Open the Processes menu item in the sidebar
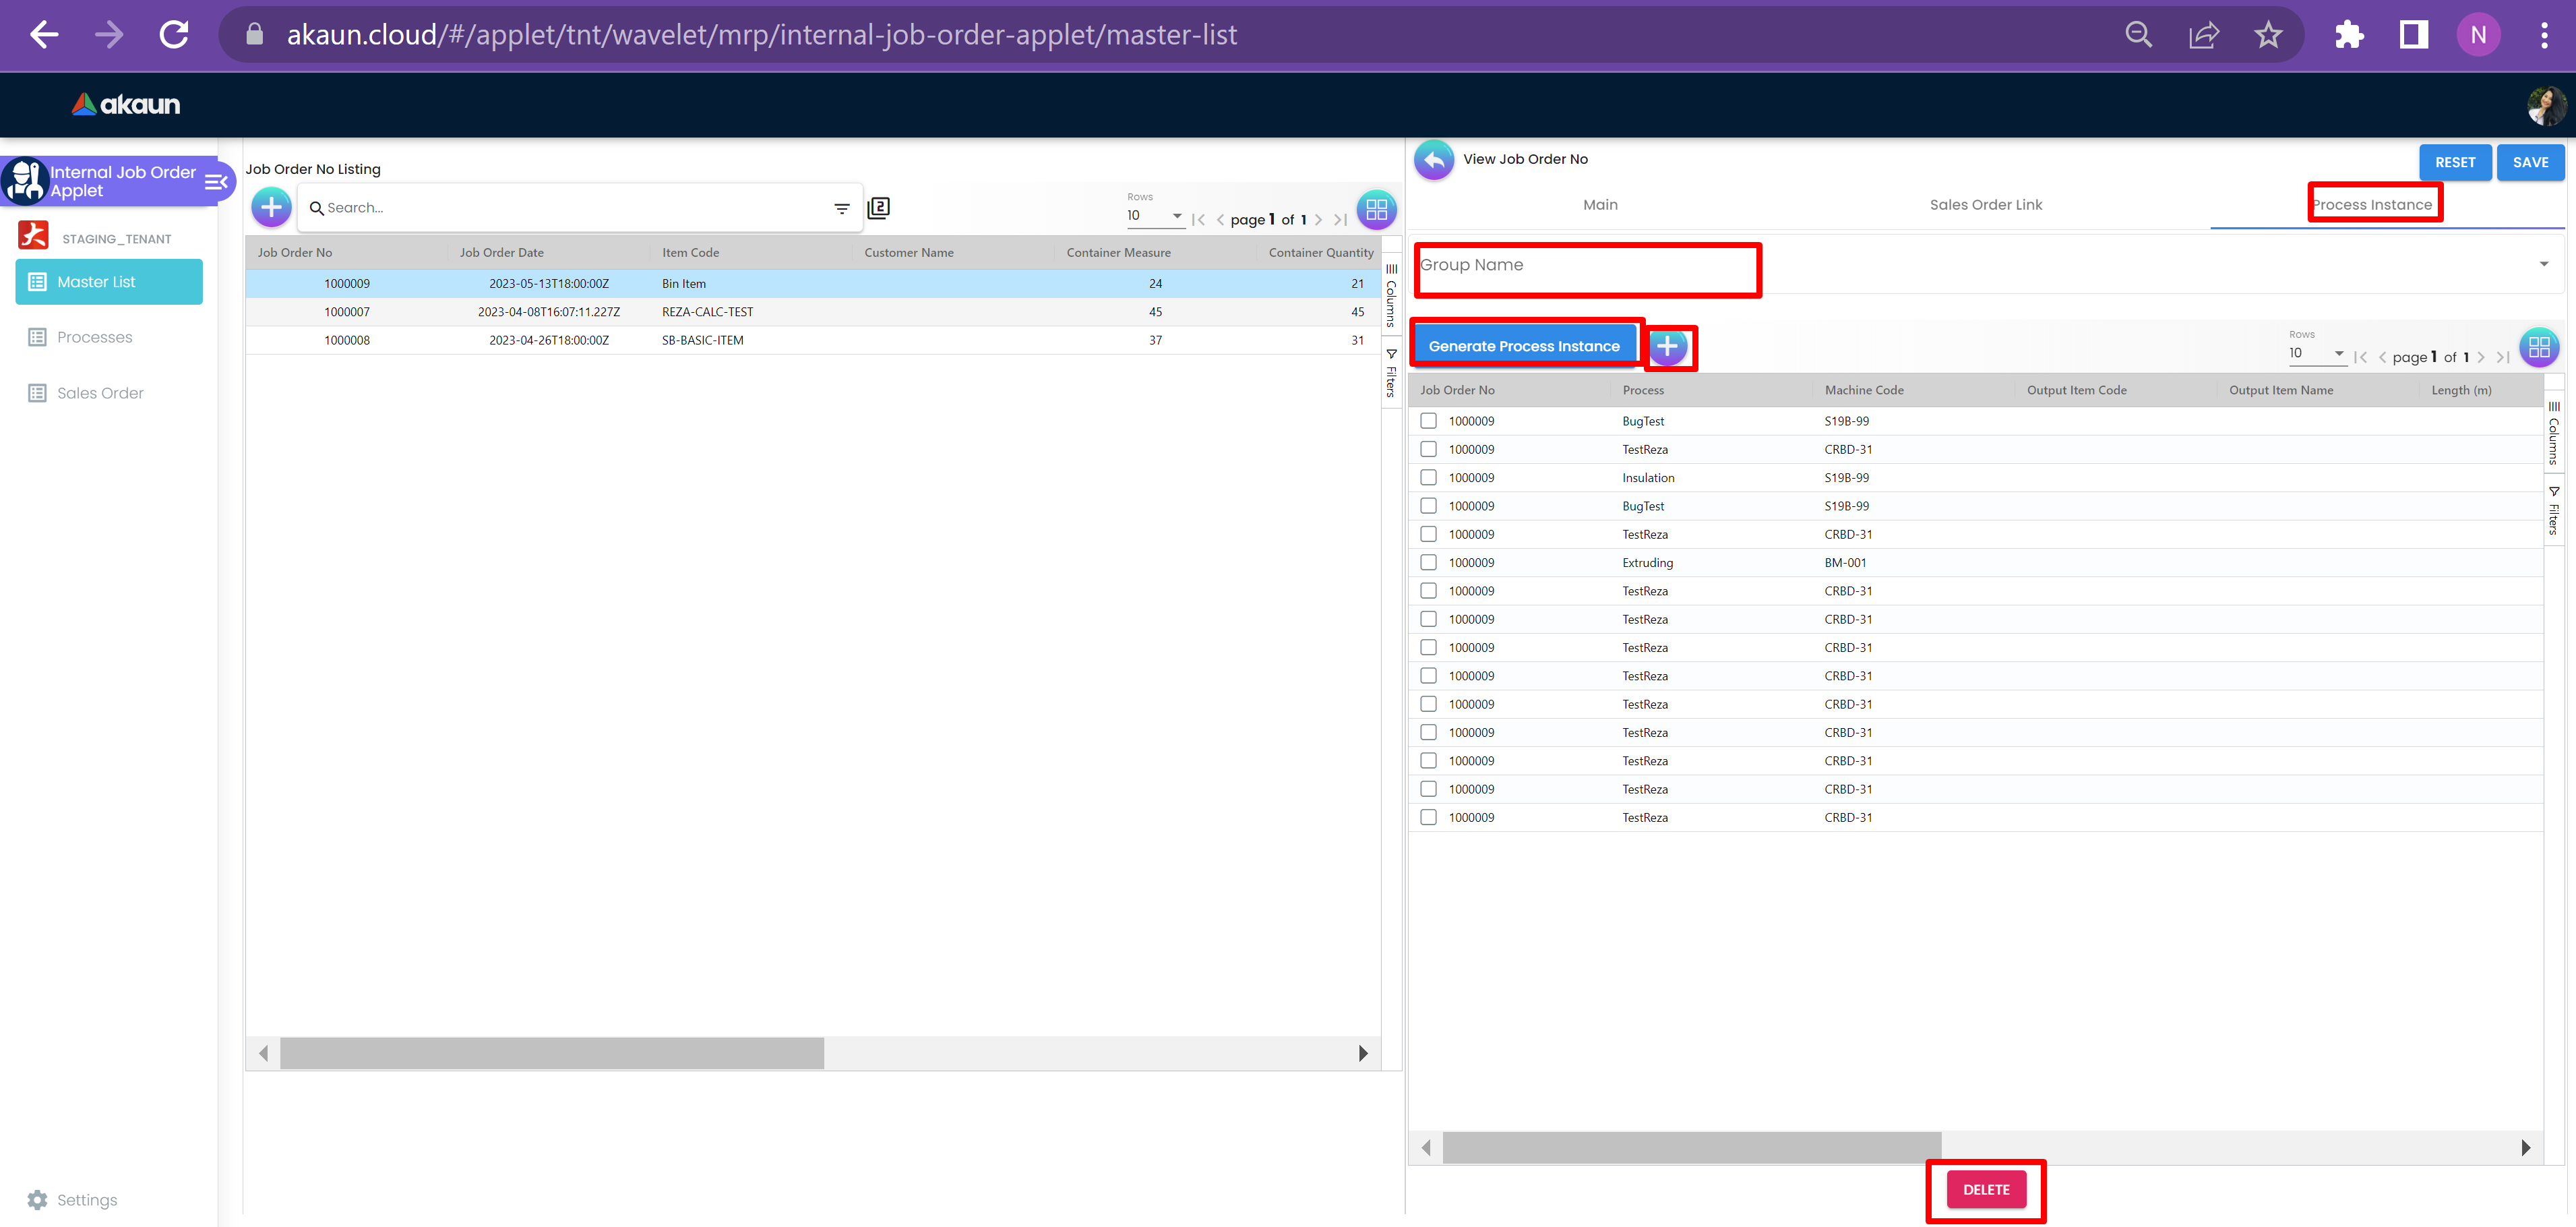This screenshot has height=1227, width=2576. tap(95, 337)
